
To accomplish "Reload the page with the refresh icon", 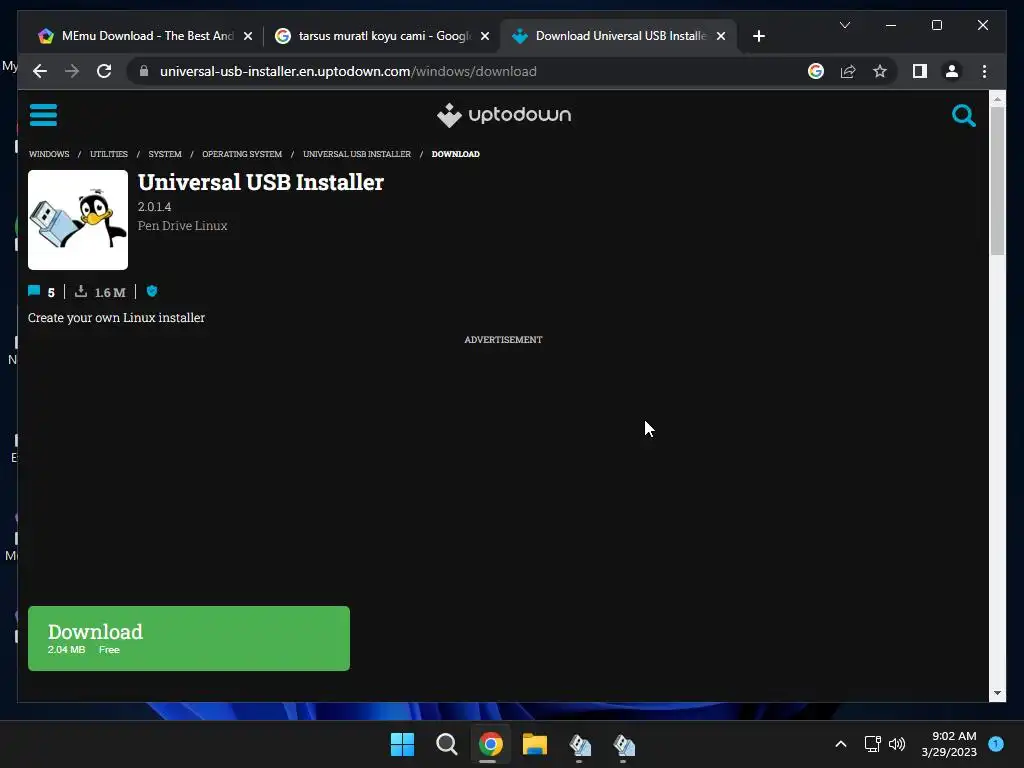I will tap(104, 71).
